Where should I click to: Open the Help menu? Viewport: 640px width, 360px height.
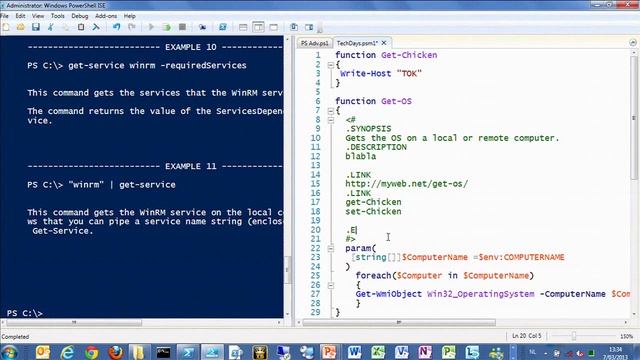[129, 16]
